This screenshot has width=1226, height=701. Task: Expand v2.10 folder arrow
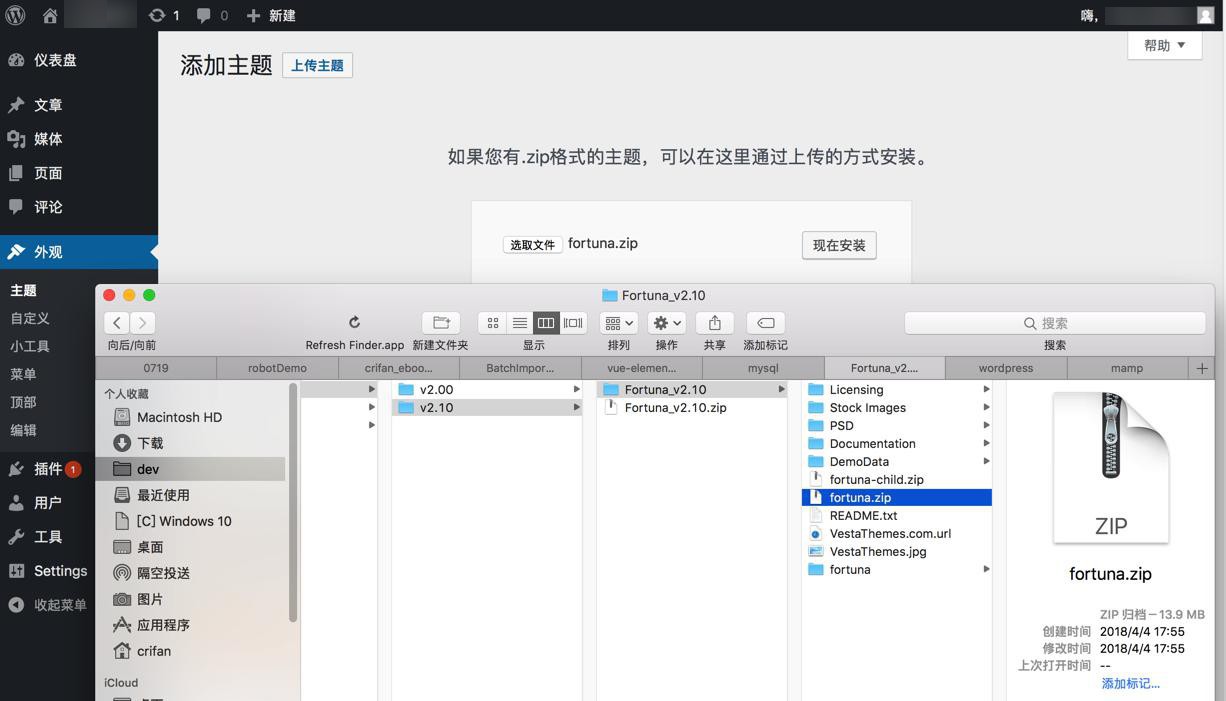coord(576,408)
